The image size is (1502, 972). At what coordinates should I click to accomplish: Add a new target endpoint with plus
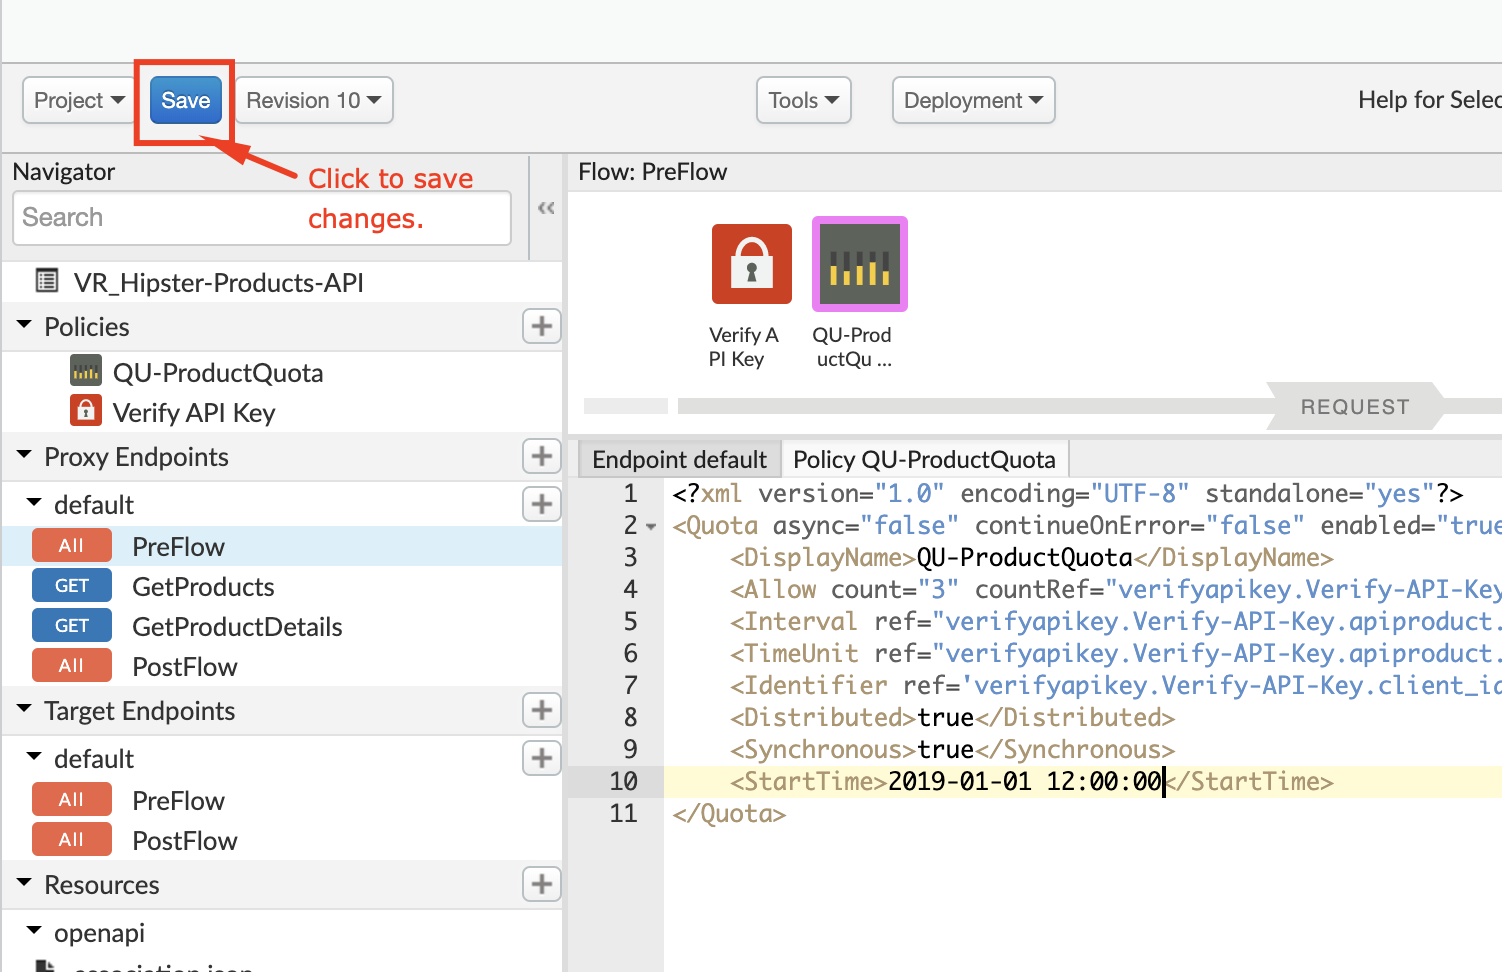(542, 710)
